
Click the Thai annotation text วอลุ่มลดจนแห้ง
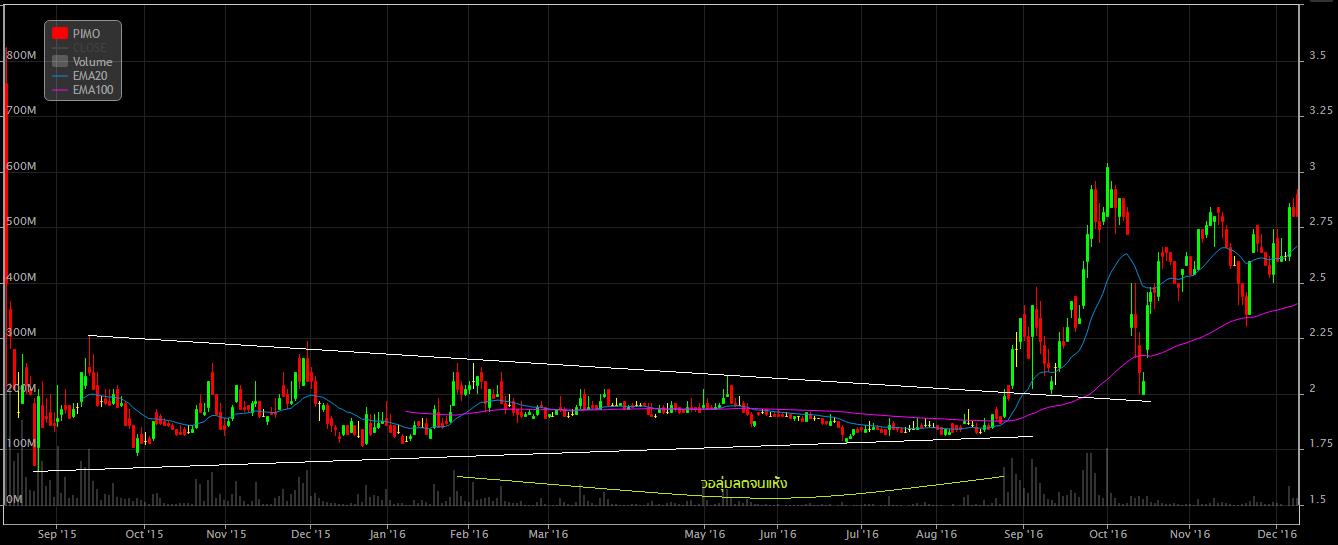point(744,483)
